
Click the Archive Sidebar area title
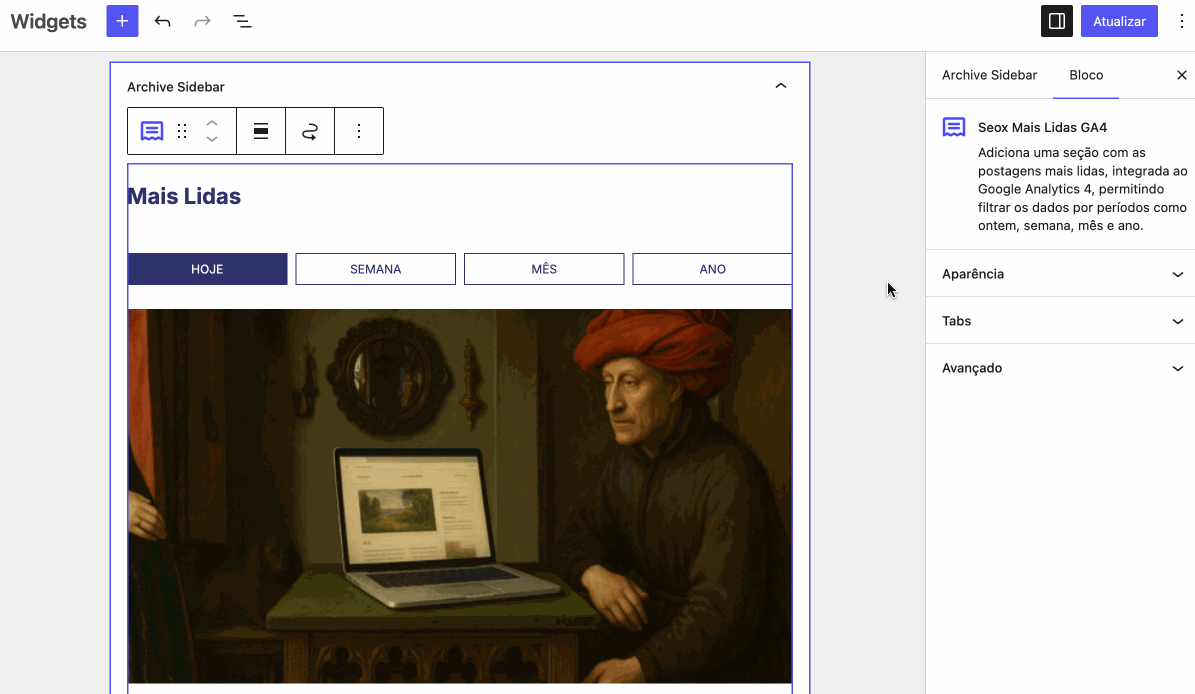(x=176, y=87)
